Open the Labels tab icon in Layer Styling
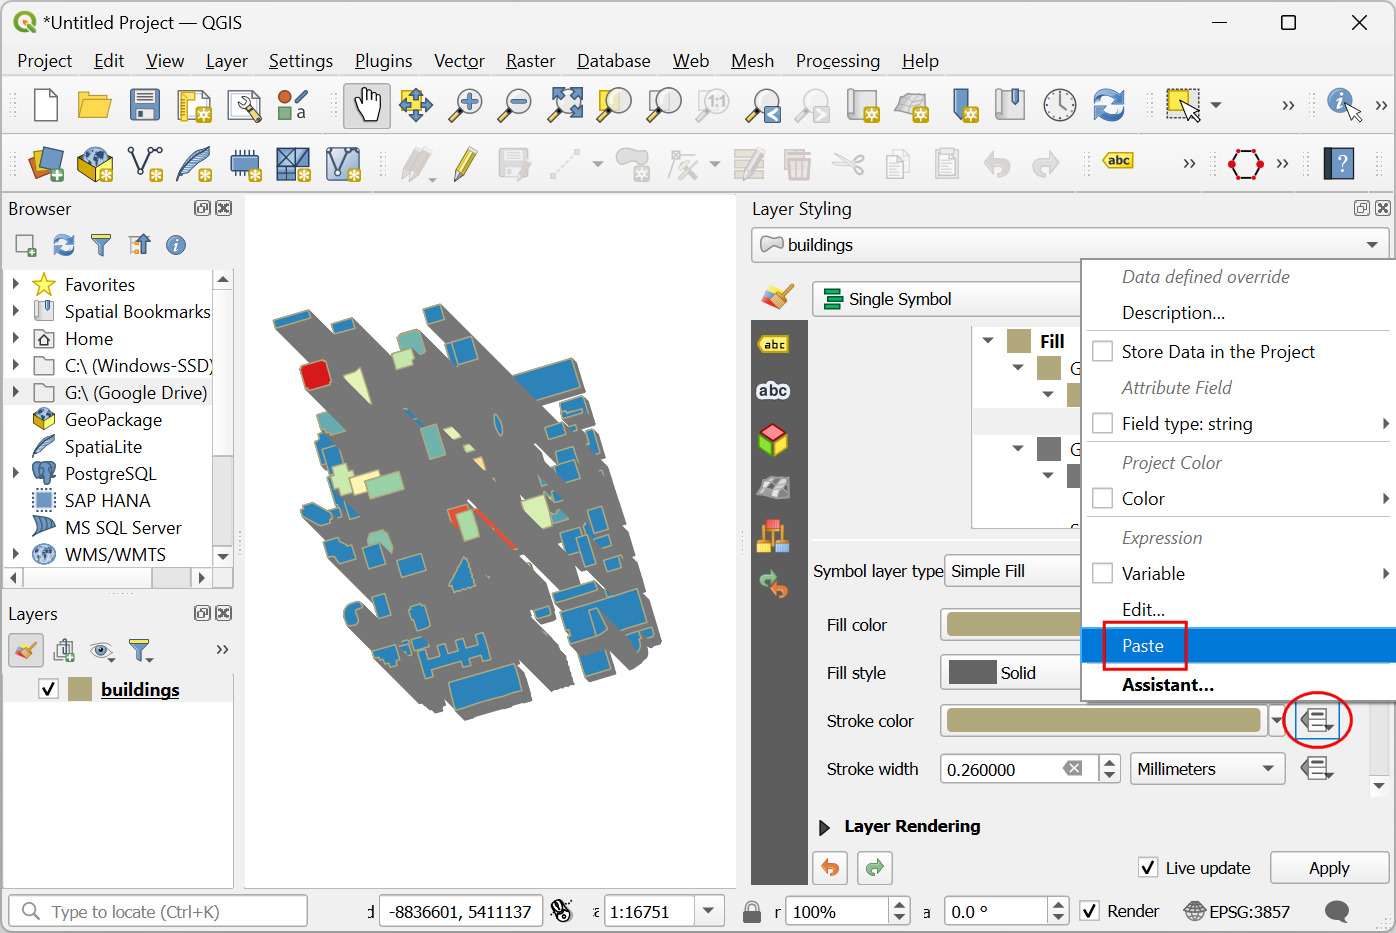1396x933 pixels. pos(773,344)
